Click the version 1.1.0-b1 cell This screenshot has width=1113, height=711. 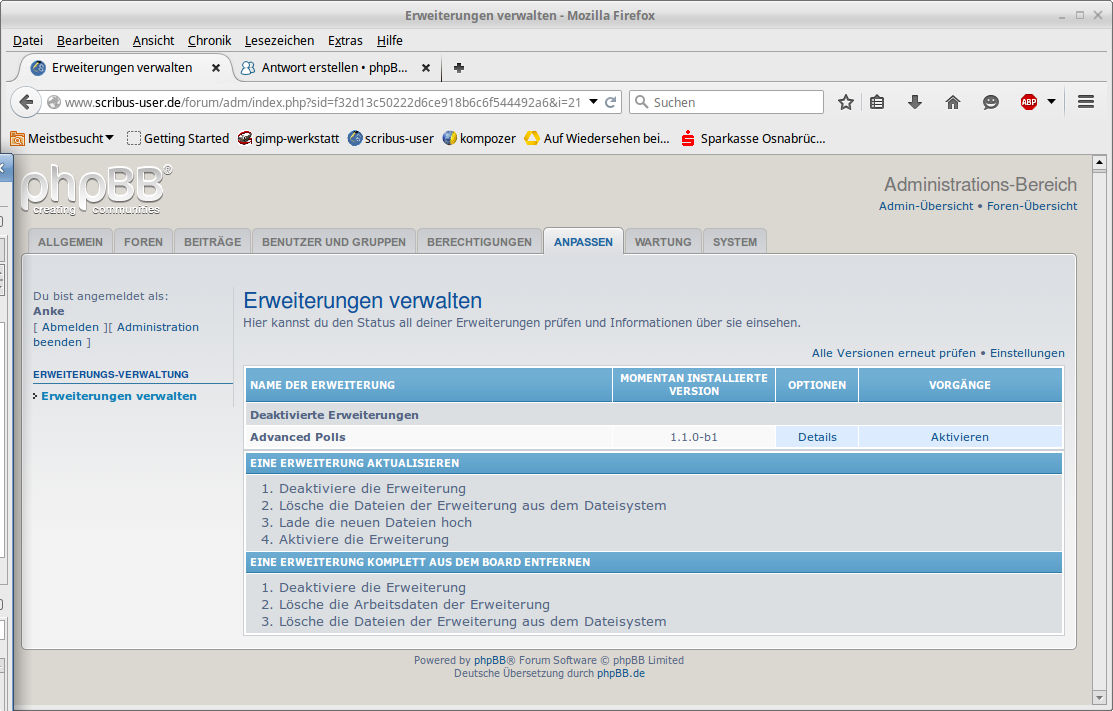[693, 437]
